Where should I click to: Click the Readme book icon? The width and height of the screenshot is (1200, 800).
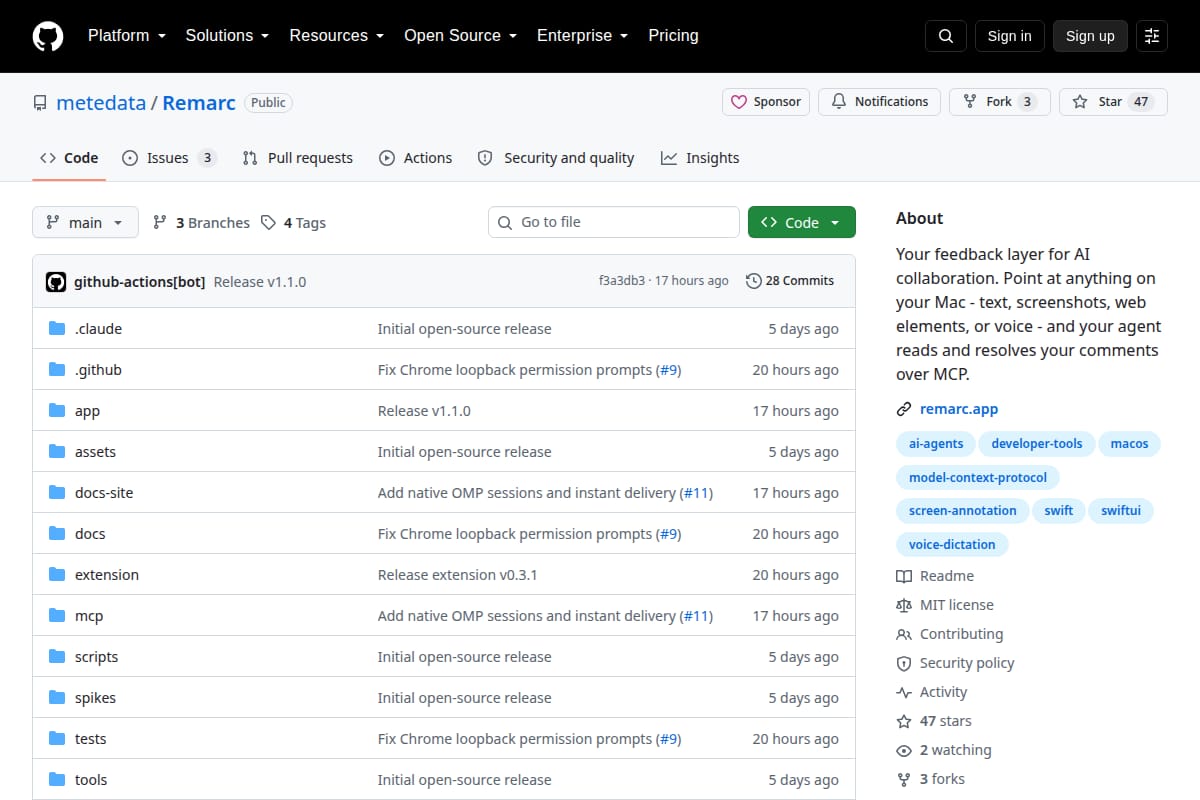pyautogui.click(x=904, y=576)
